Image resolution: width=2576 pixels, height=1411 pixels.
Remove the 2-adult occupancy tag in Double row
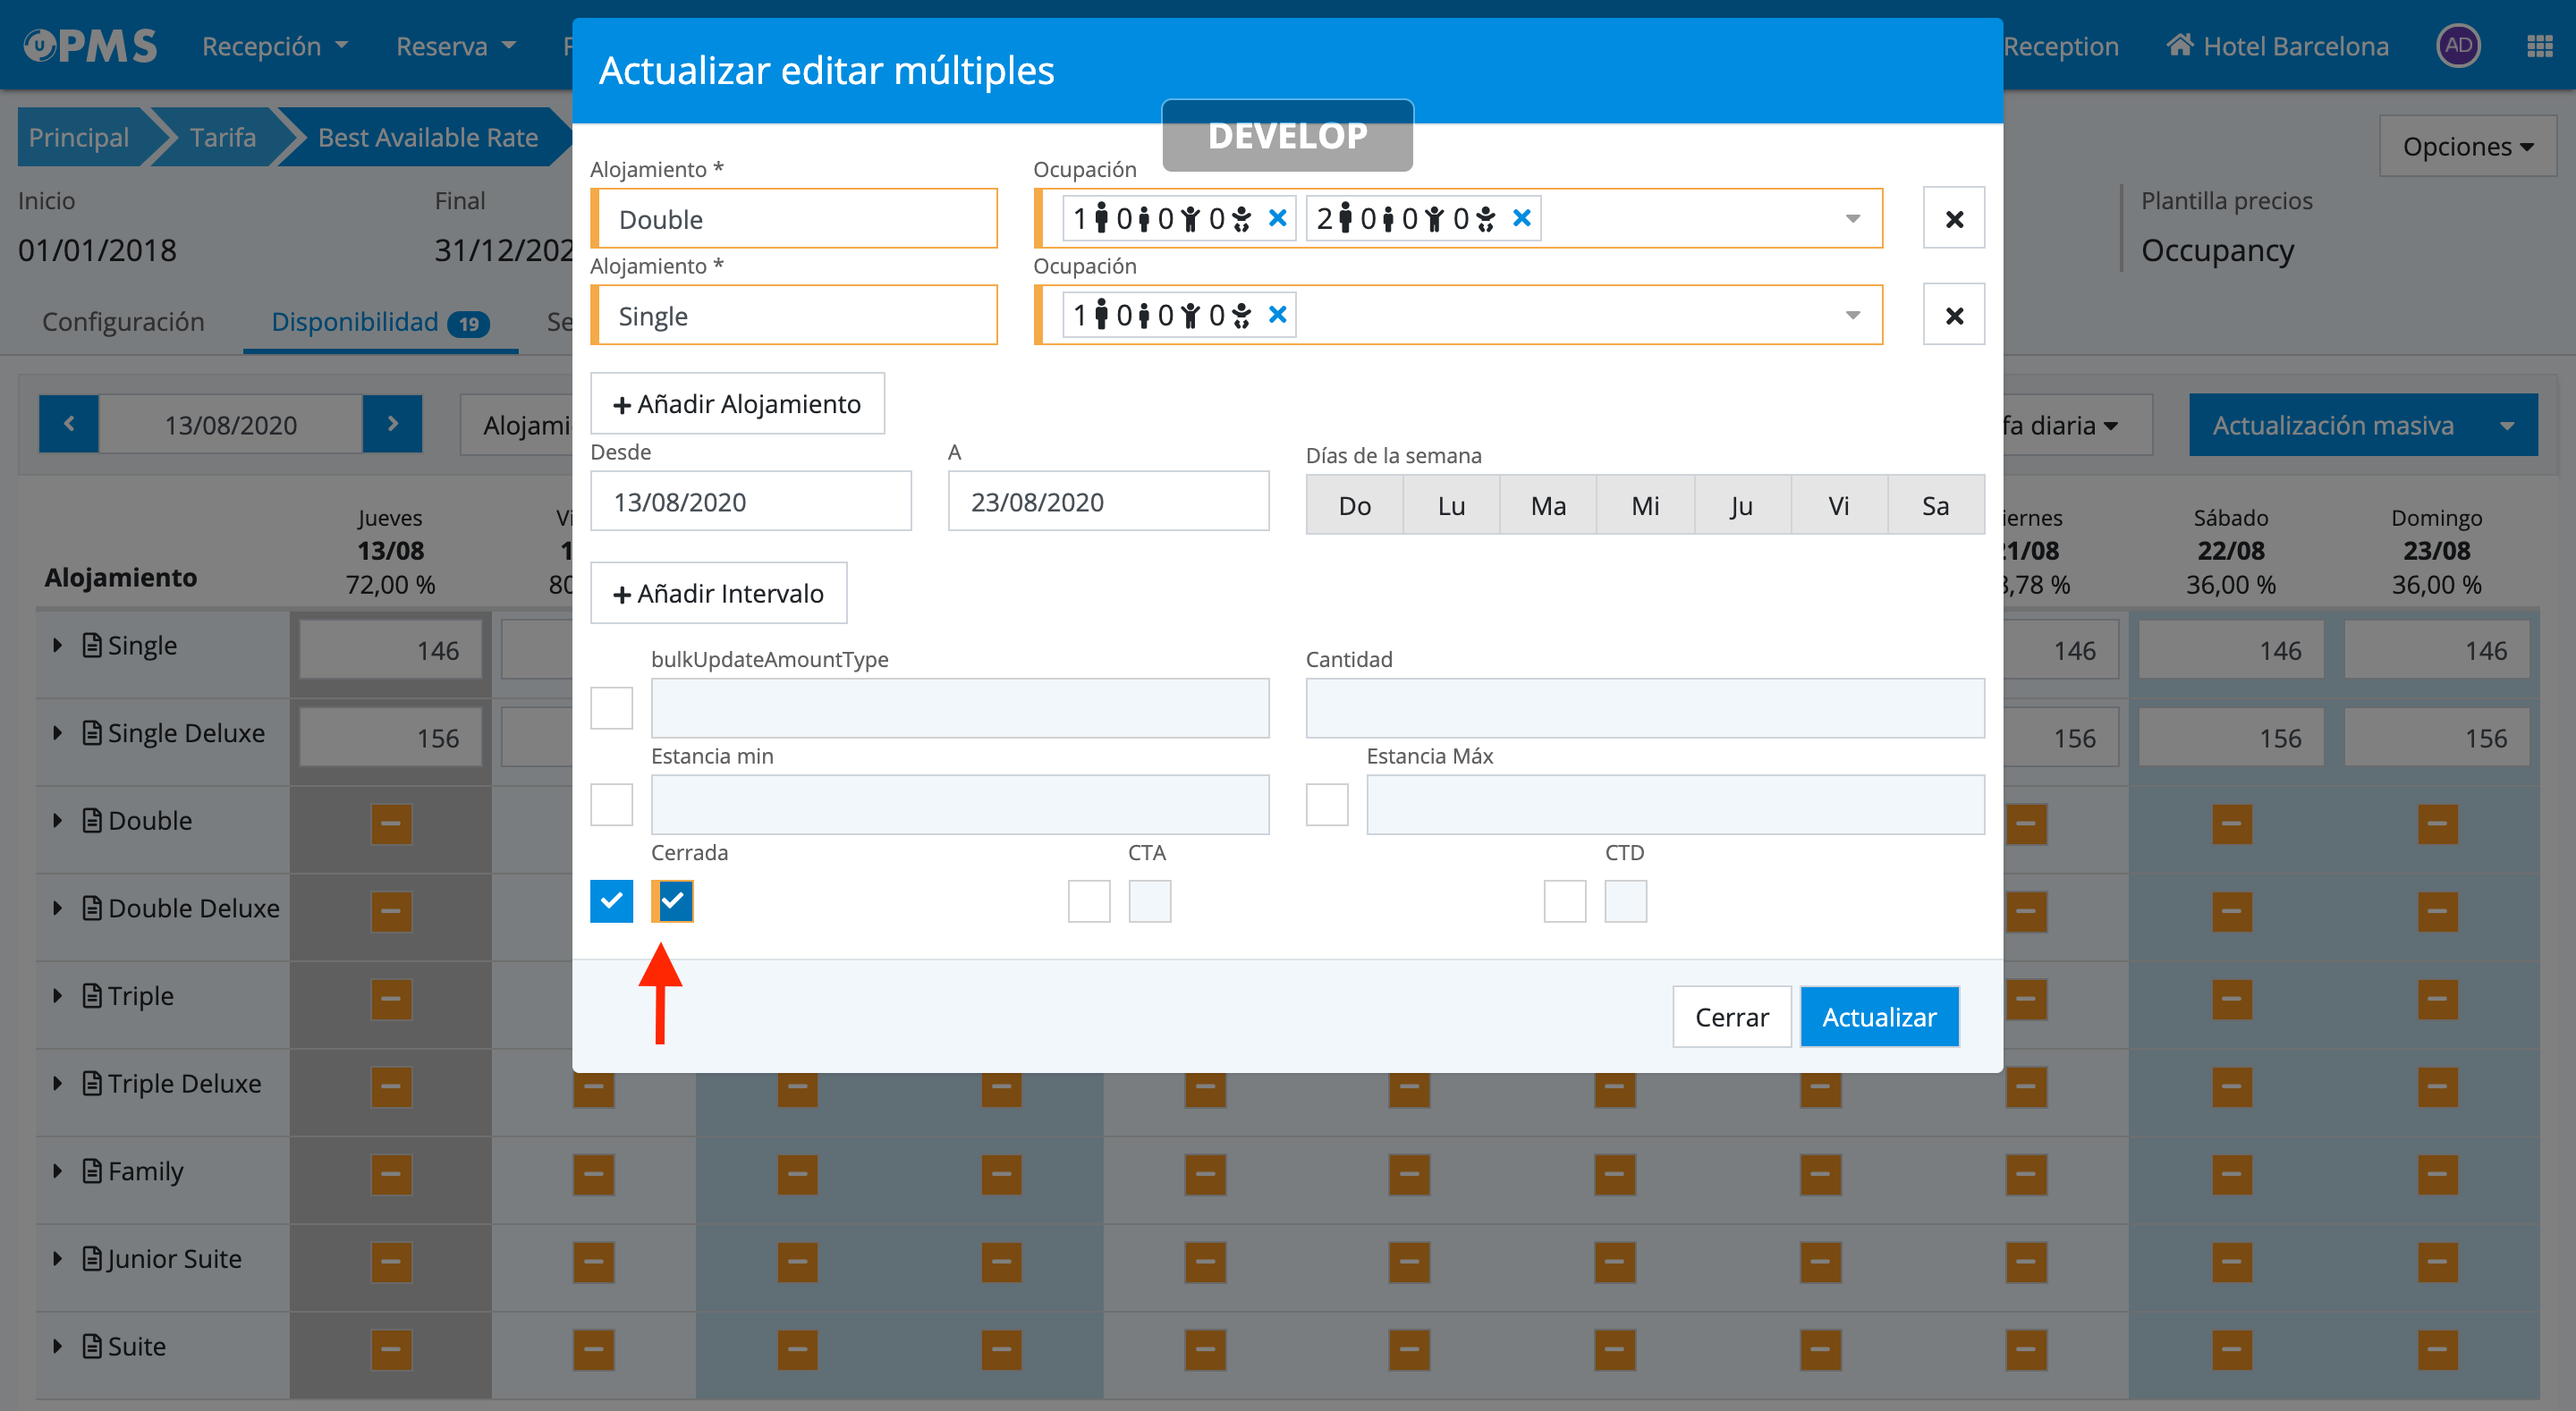point(1521,218)
